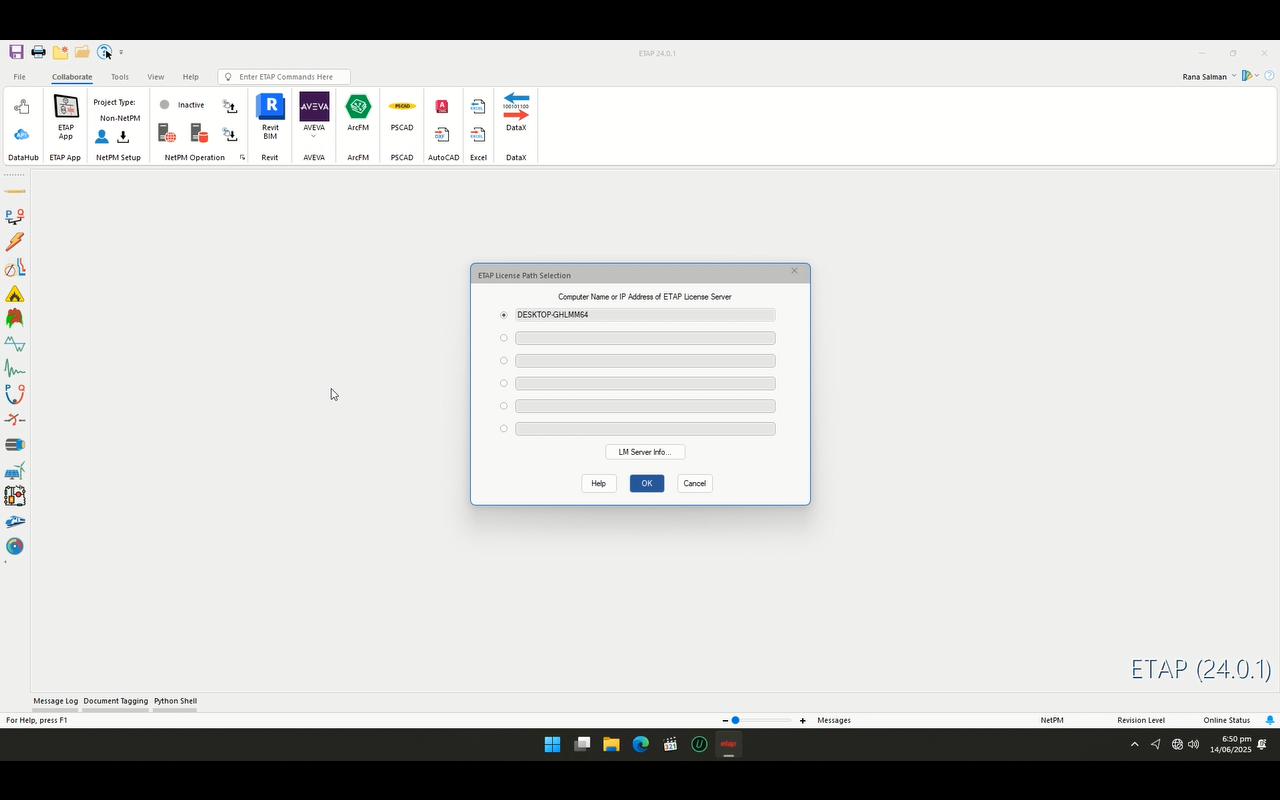This screenshot has width=1280, height=800.
Task: Click the LM Server Info button
Action: click(x=645, y=452)
